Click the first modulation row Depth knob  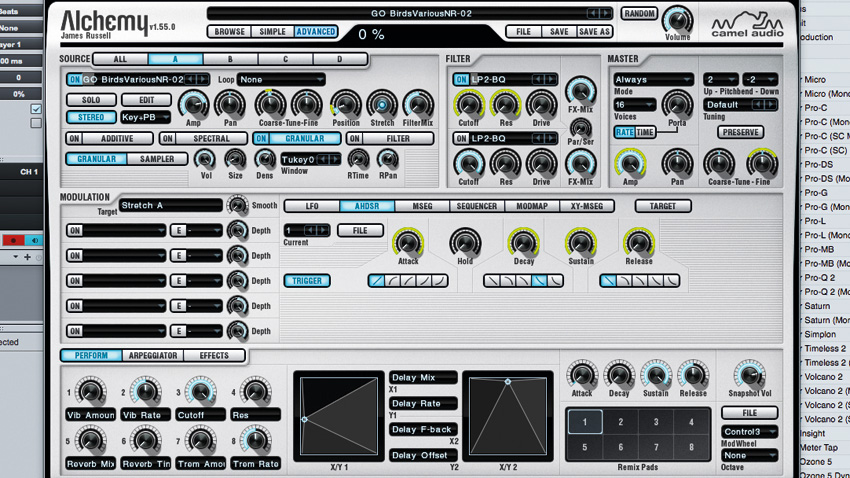click(237, 230)
